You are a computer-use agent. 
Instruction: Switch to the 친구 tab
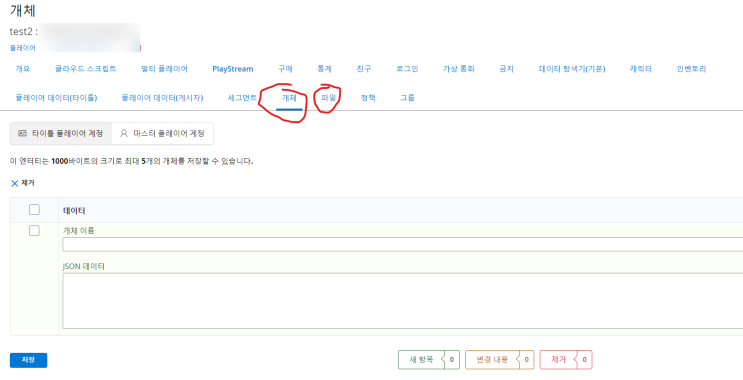364,69
